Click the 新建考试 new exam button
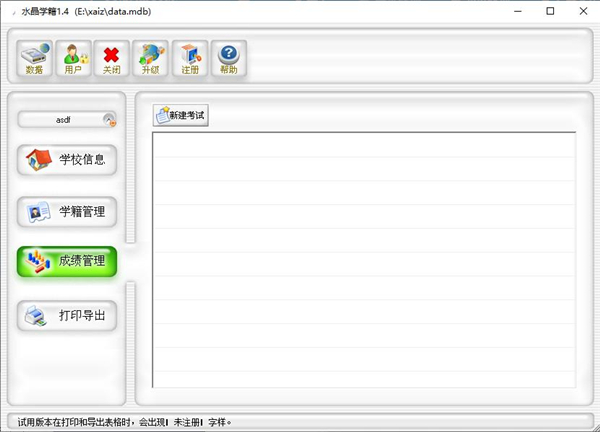The image size is (600, 432). click(181, 115)
